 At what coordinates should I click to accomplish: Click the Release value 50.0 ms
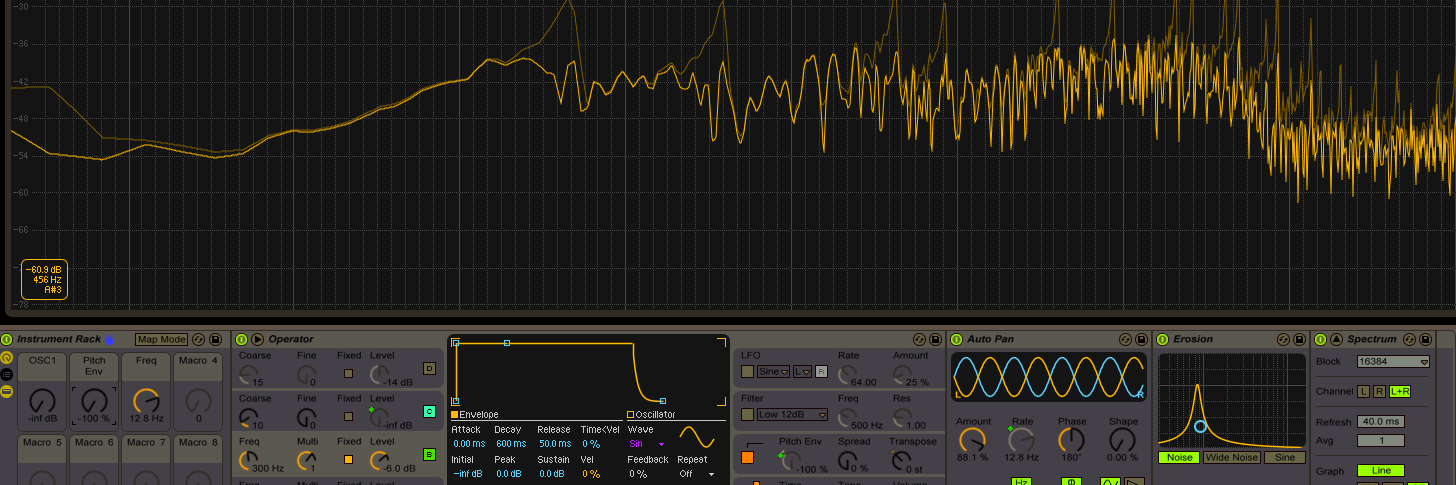tap(553, 443)
